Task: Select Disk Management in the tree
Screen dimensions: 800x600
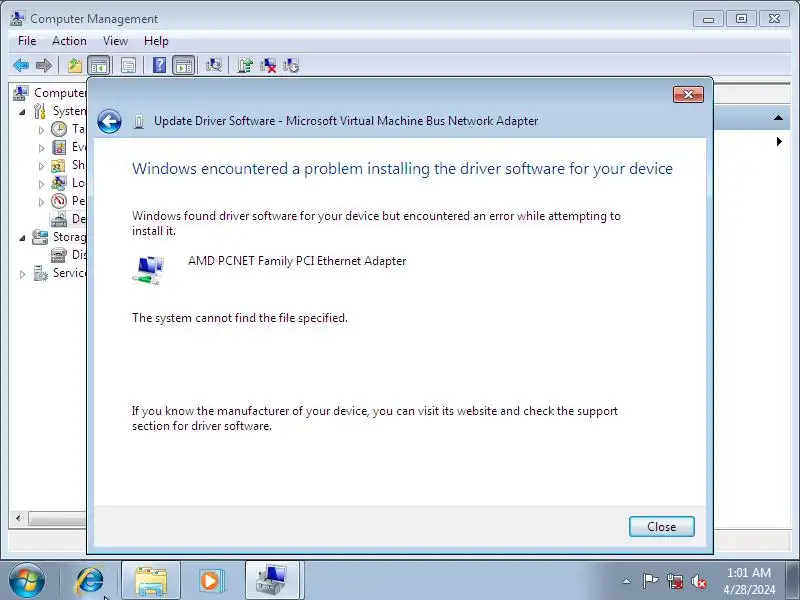Action: 68,255
